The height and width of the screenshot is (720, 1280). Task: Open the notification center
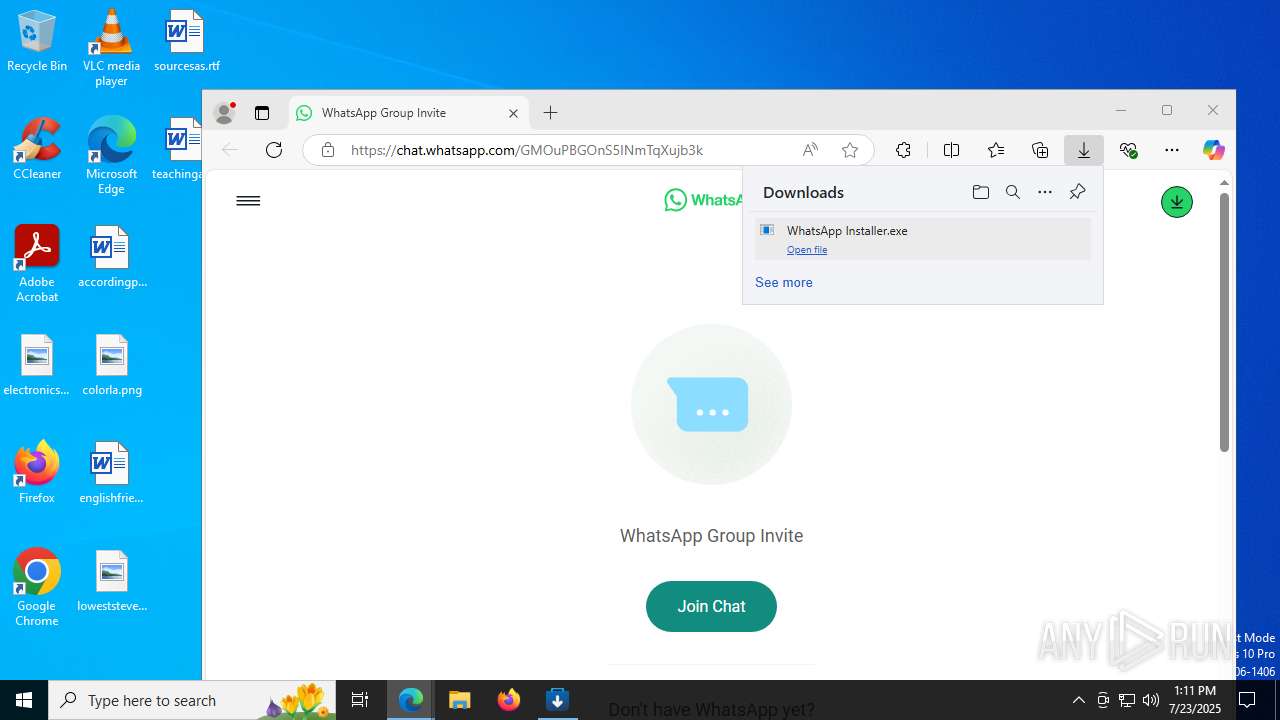coord(1247,700)
